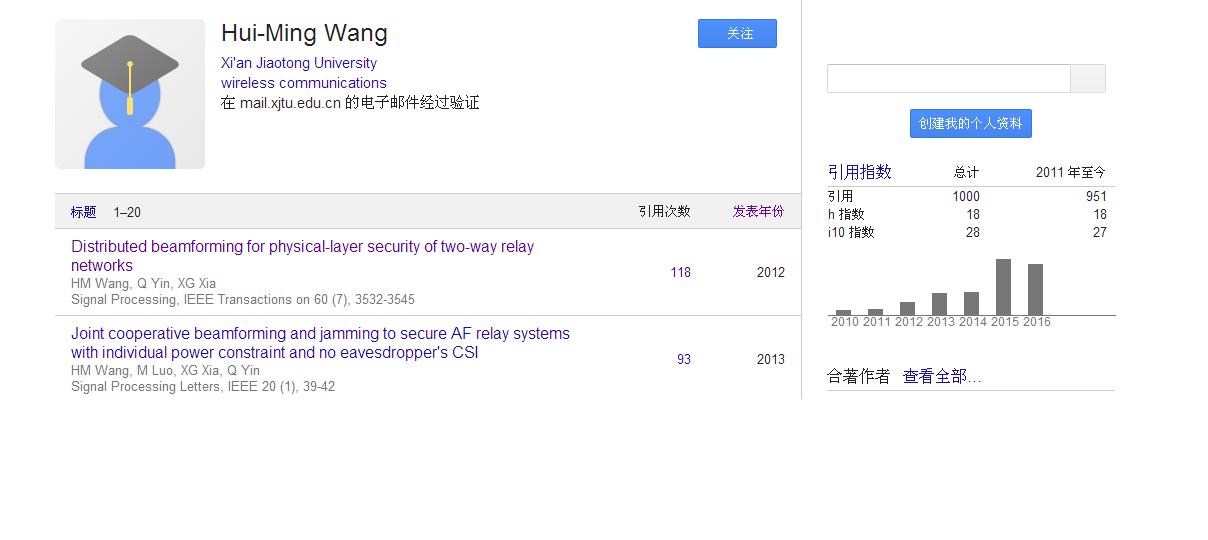View the 93 citations of second paper
This screenshot has height=540, width=1208.
pyautogui.click(x=684, y=359)
